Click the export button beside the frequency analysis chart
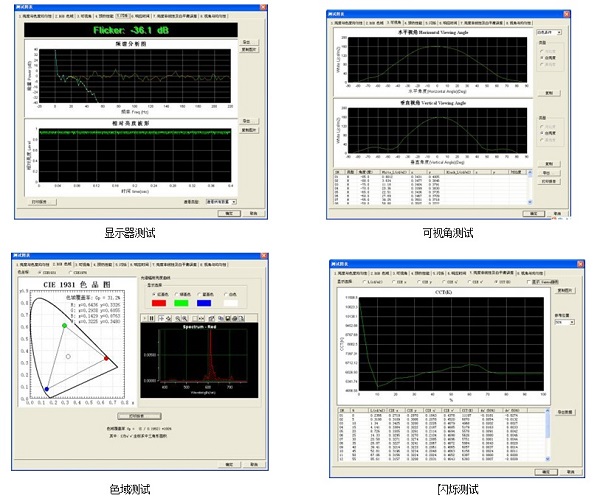Image resolution: width=600 pixels, height=501 pixels. click(x=246, y=41)
